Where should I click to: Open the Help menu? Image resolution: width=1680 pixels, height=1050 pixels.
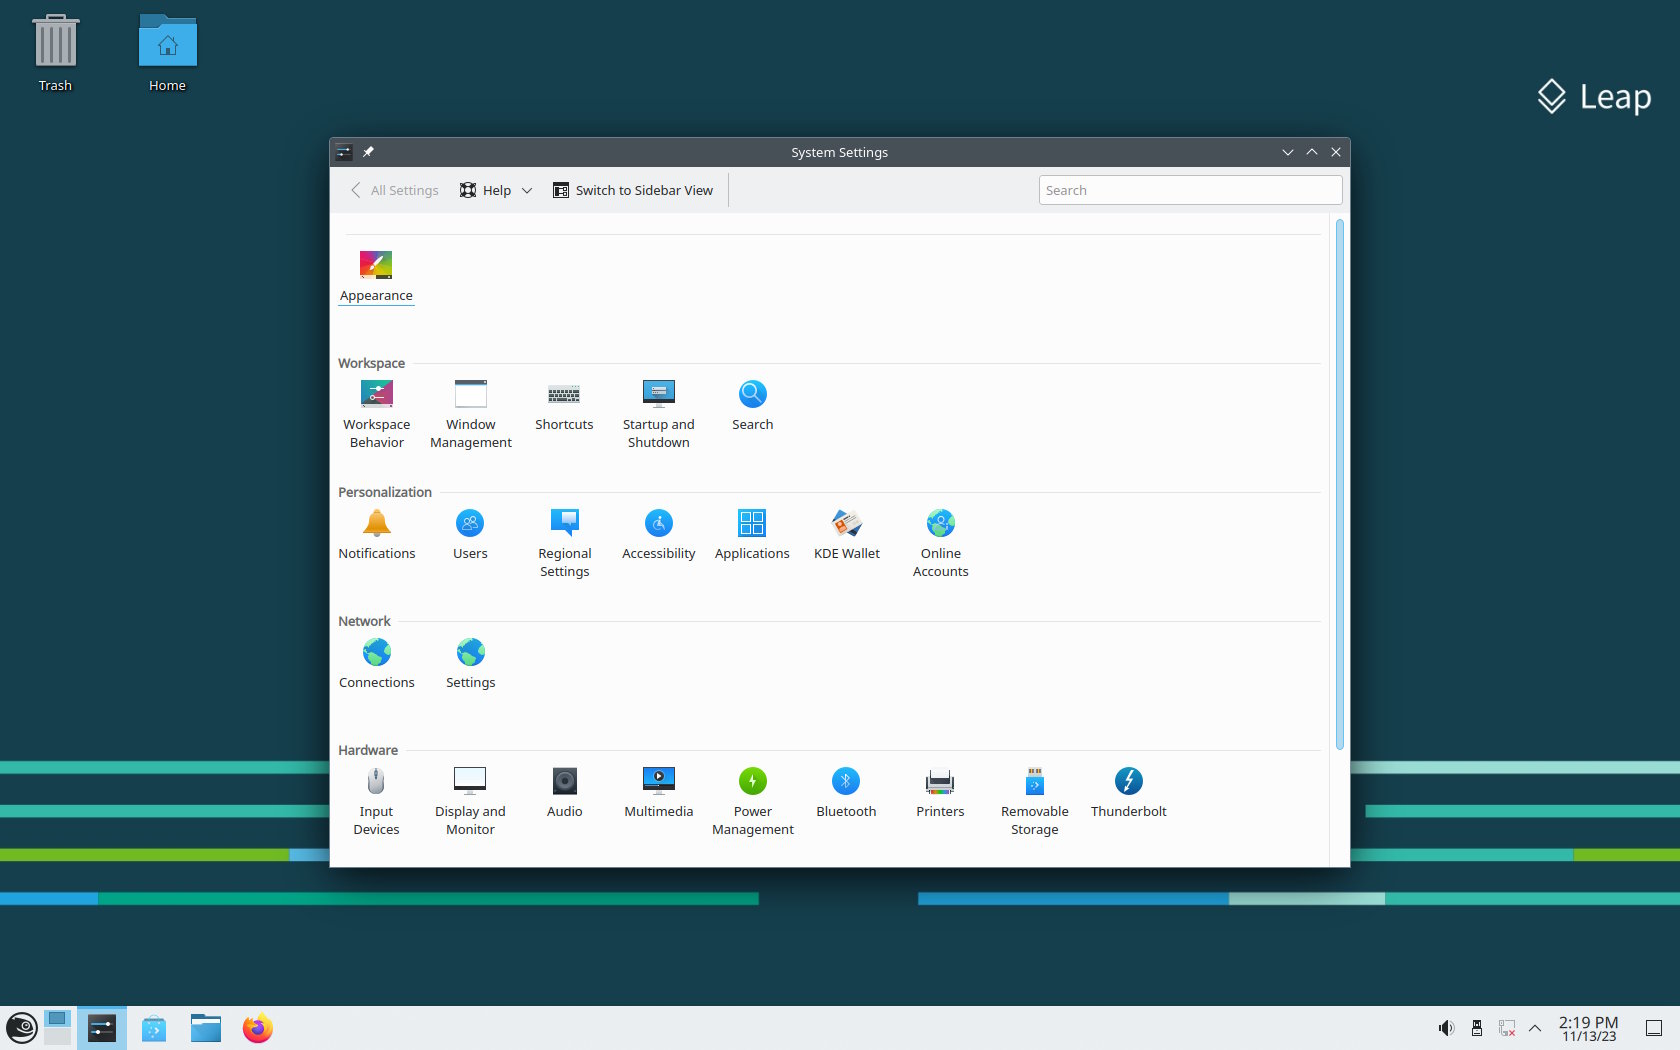click(x=496, y=190)
